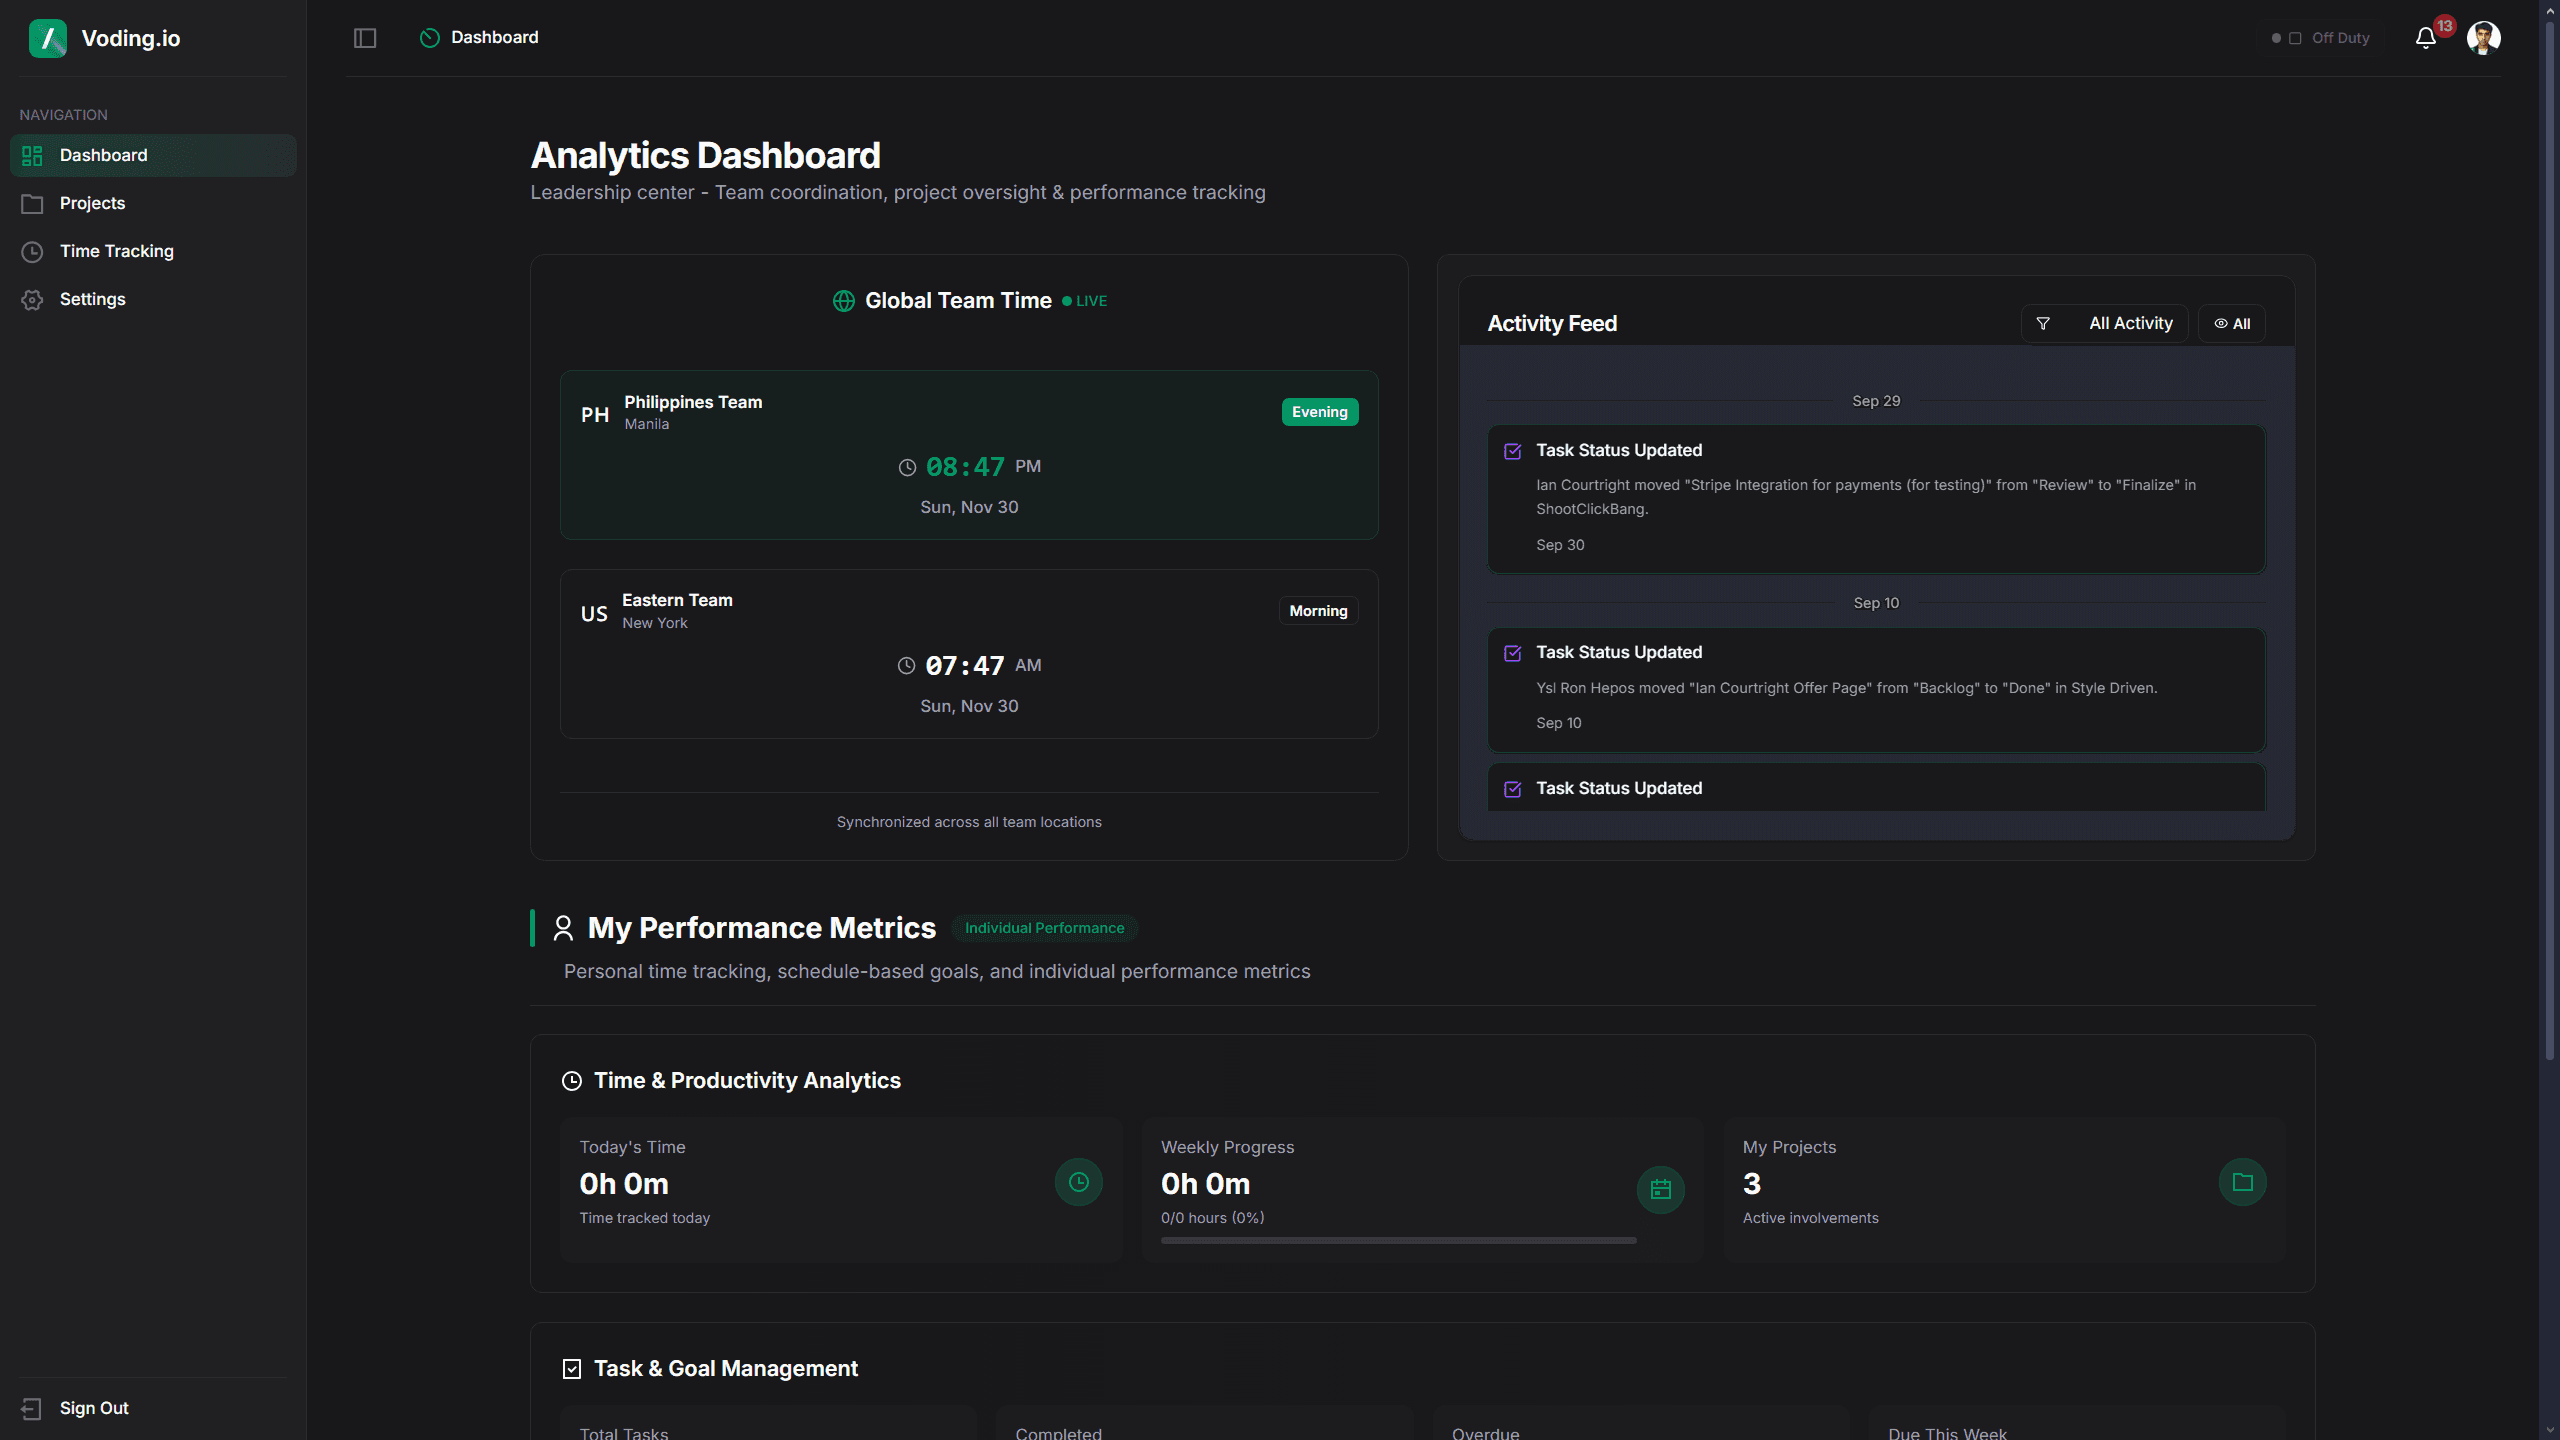Click the Global Team Time globe icon
The height and width of the screenshot is (1440, 2560).
click(843, 301)
